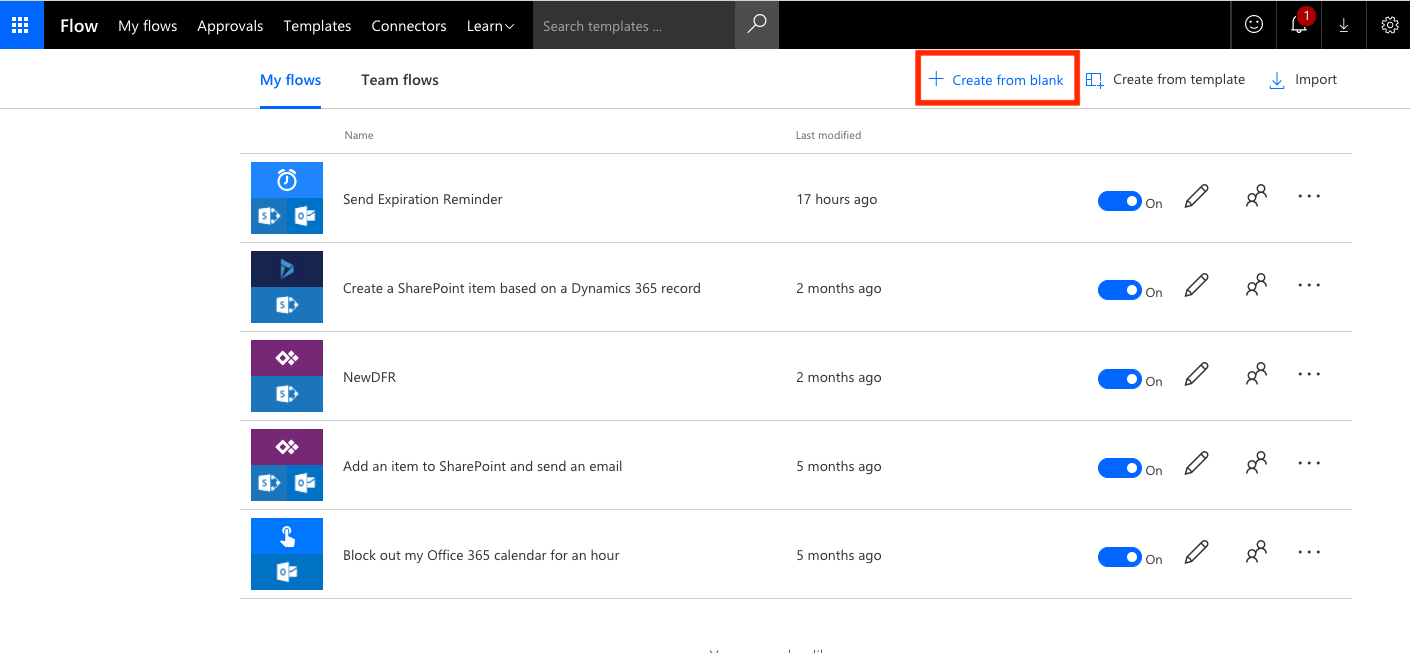Screen dimensions: 1410x653
Task: Open the app launcher waffle icon
Action: 20,25
